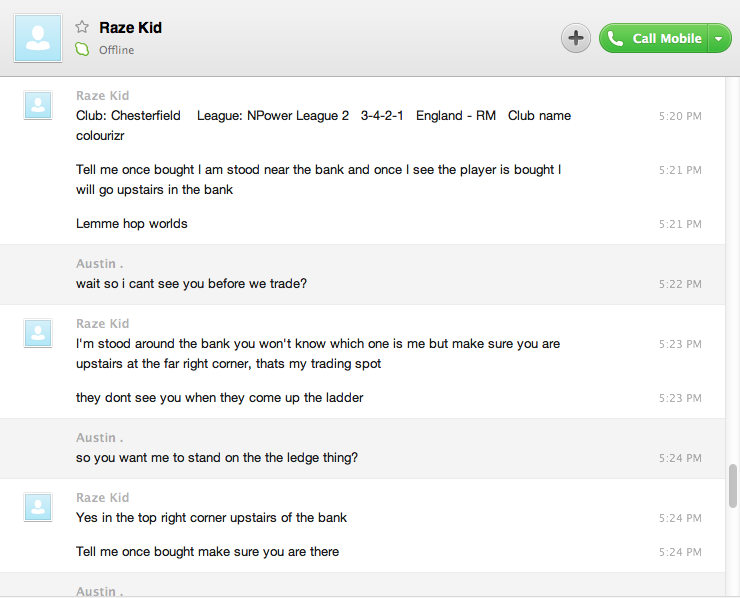Select the "Lemme hop worlds" message
740x598 pixels.
(132, 224)
